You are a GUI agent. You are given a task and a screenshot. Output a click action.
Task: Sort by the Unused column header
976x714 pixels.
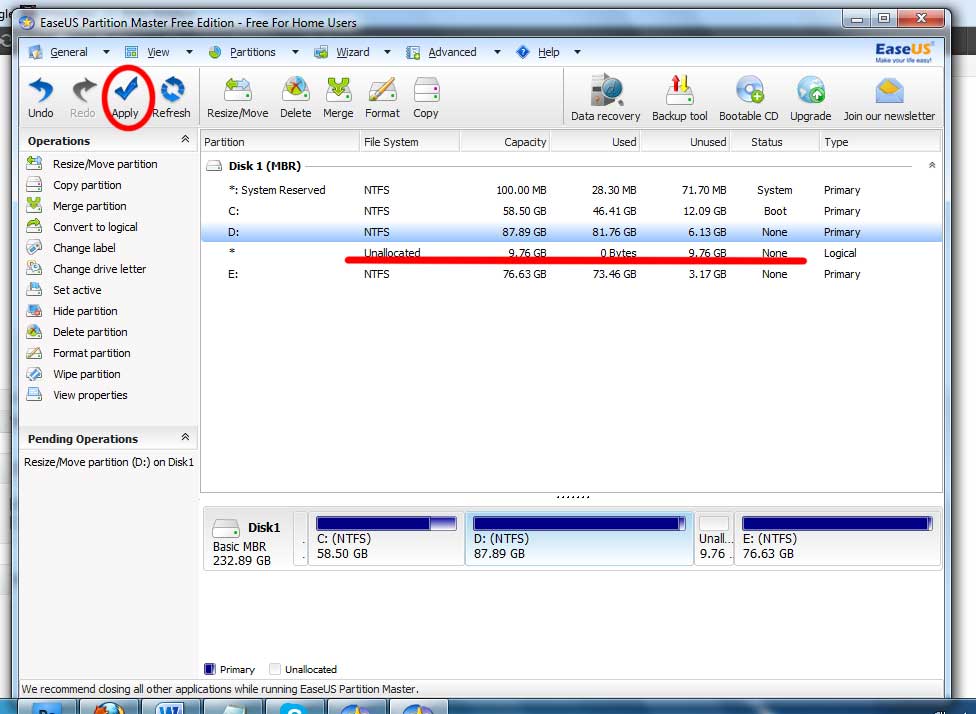point(685,142)
